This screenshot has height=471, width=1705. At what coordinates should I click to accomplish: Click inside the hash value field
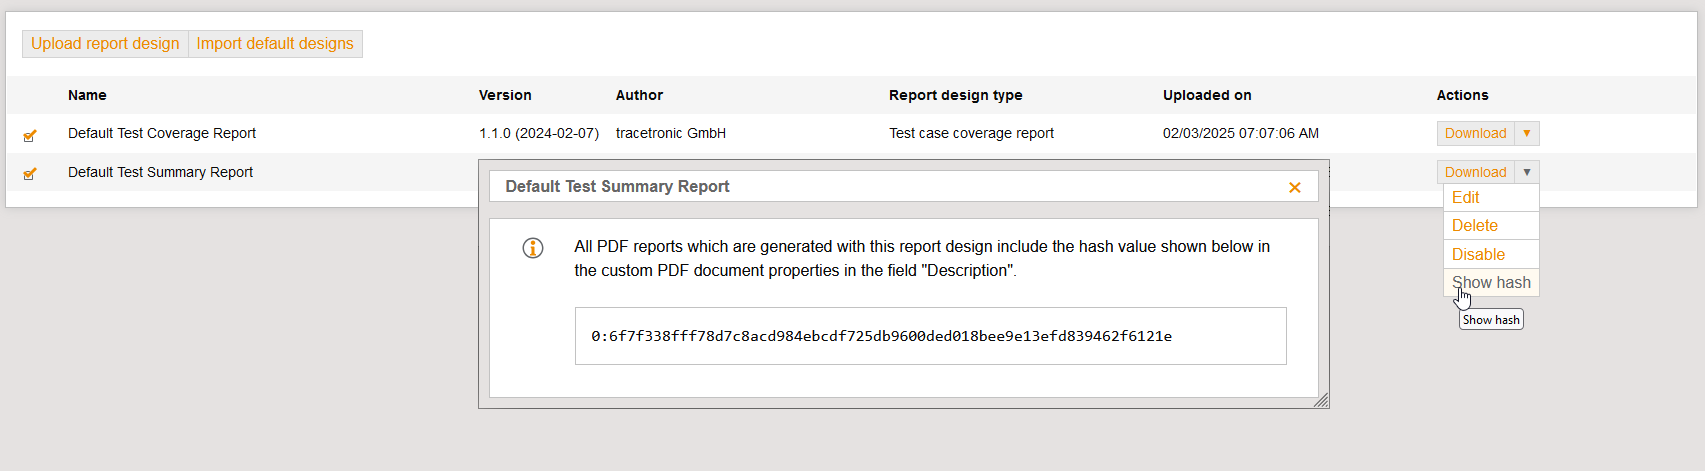(930, 336)
